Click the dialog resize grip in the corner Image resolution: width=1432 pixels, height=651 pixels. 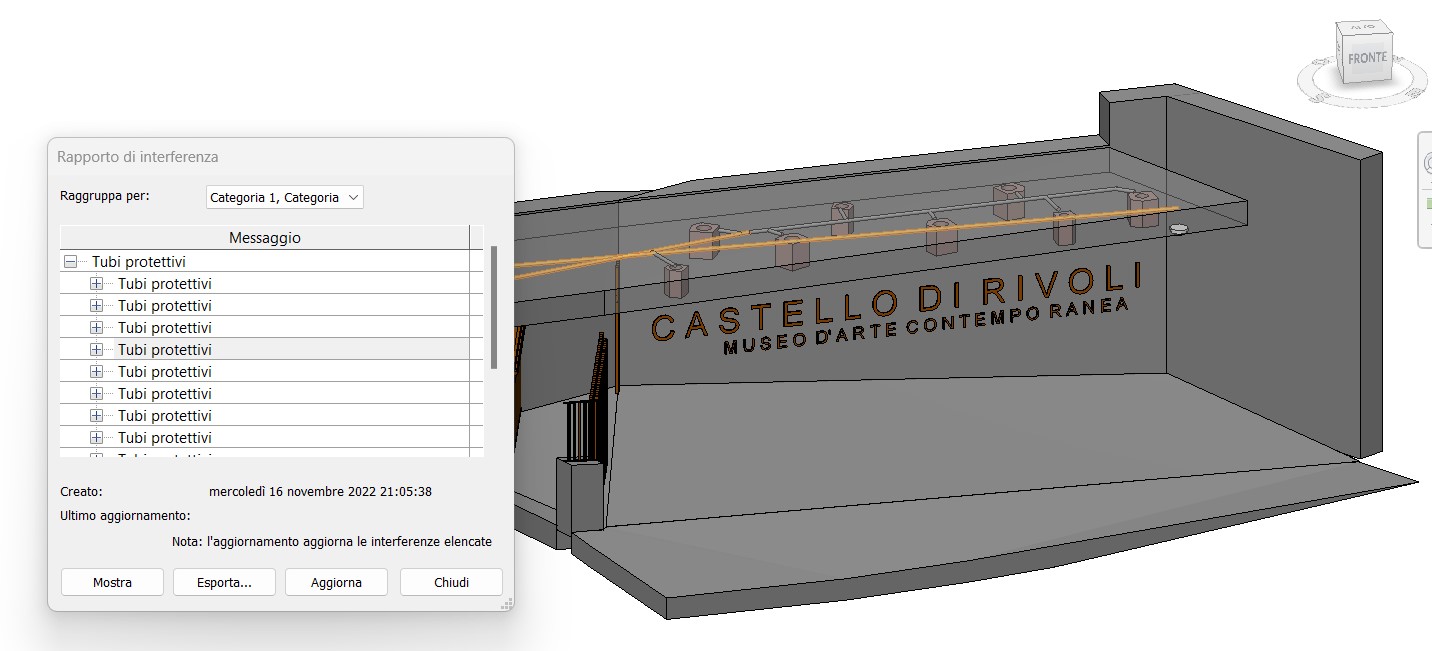pyautogui.click(x=506, y=603)
